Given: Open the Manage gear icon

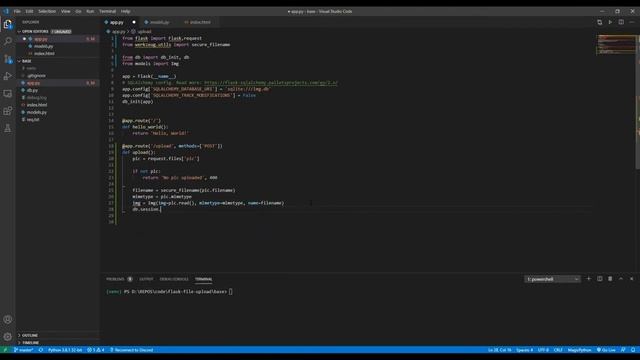Looking at the screenshot, I should click(x=8, y=337).
